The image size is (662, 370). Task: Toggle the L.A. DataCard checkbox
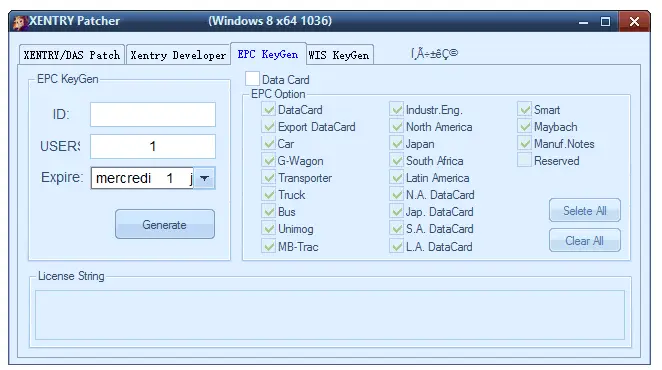click(396, 246)
